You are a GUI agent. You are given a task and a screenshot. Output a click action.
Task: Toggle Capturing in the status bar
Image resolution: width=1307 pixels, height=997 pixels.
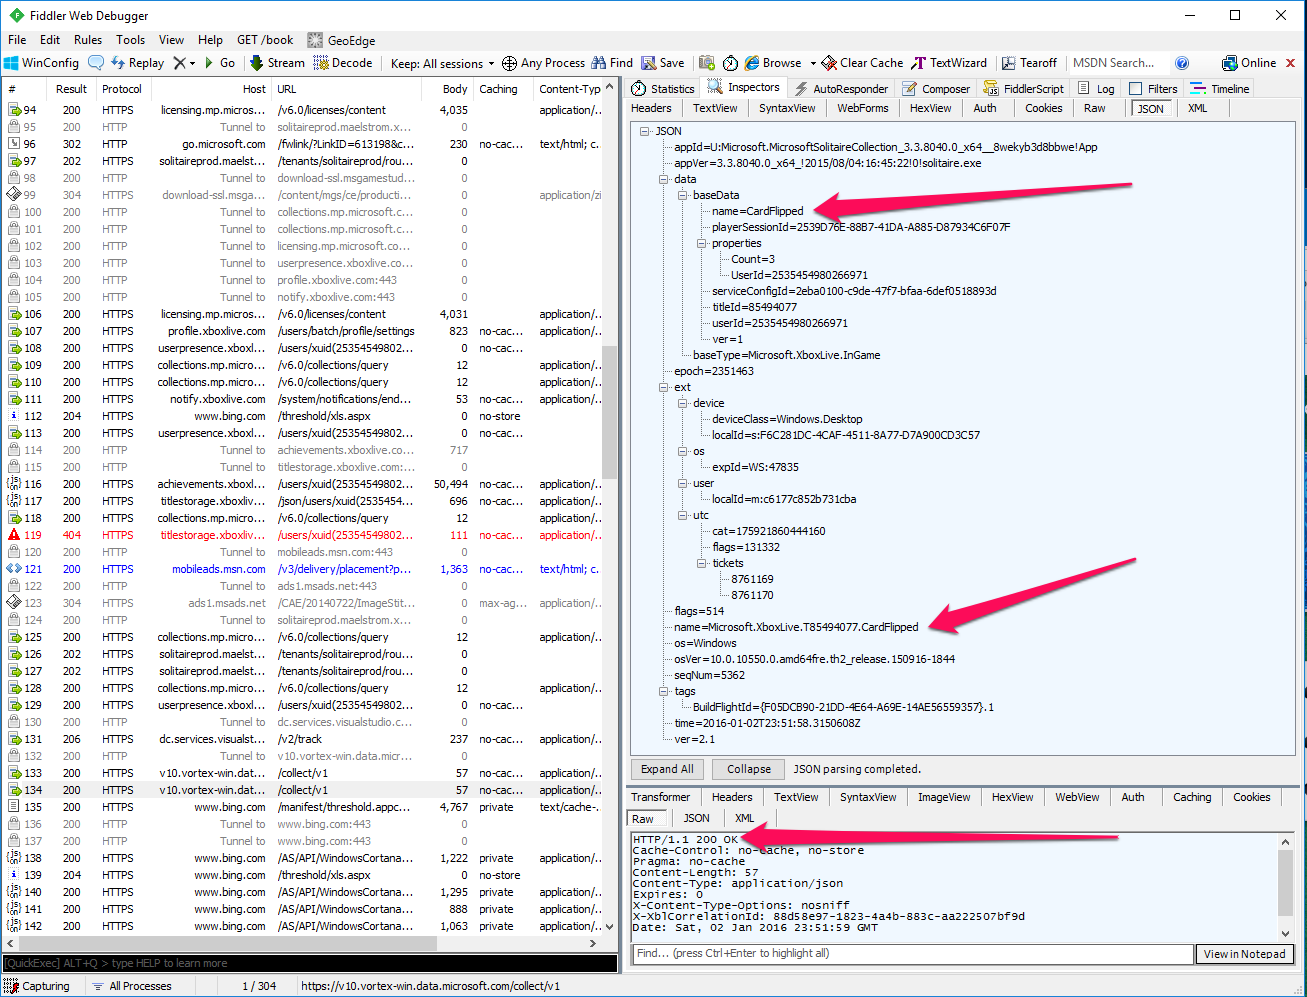[x=39, y=986]
